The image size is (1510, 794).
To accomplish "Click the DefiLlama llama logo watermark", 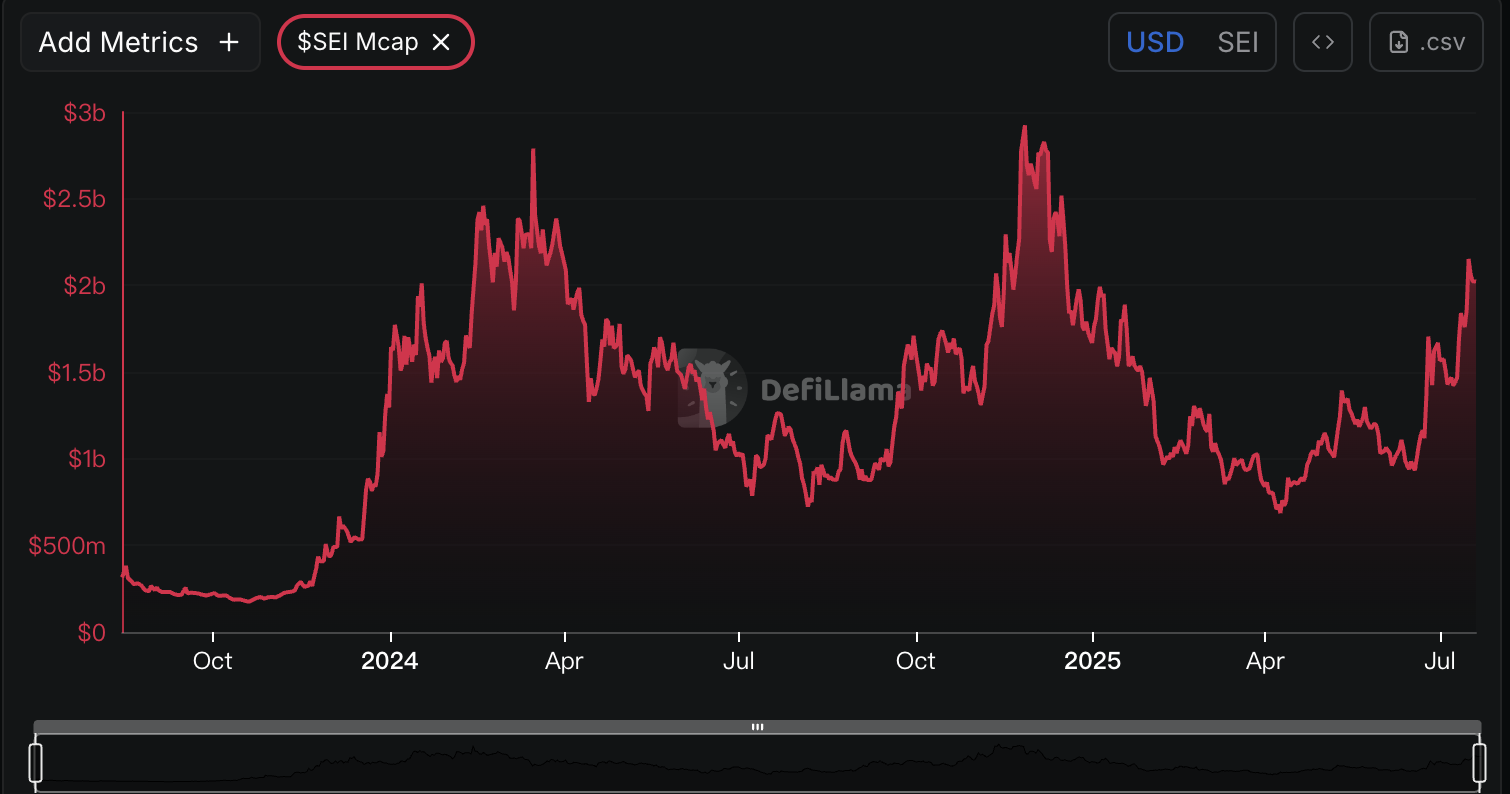I will (x=712, y=388).
